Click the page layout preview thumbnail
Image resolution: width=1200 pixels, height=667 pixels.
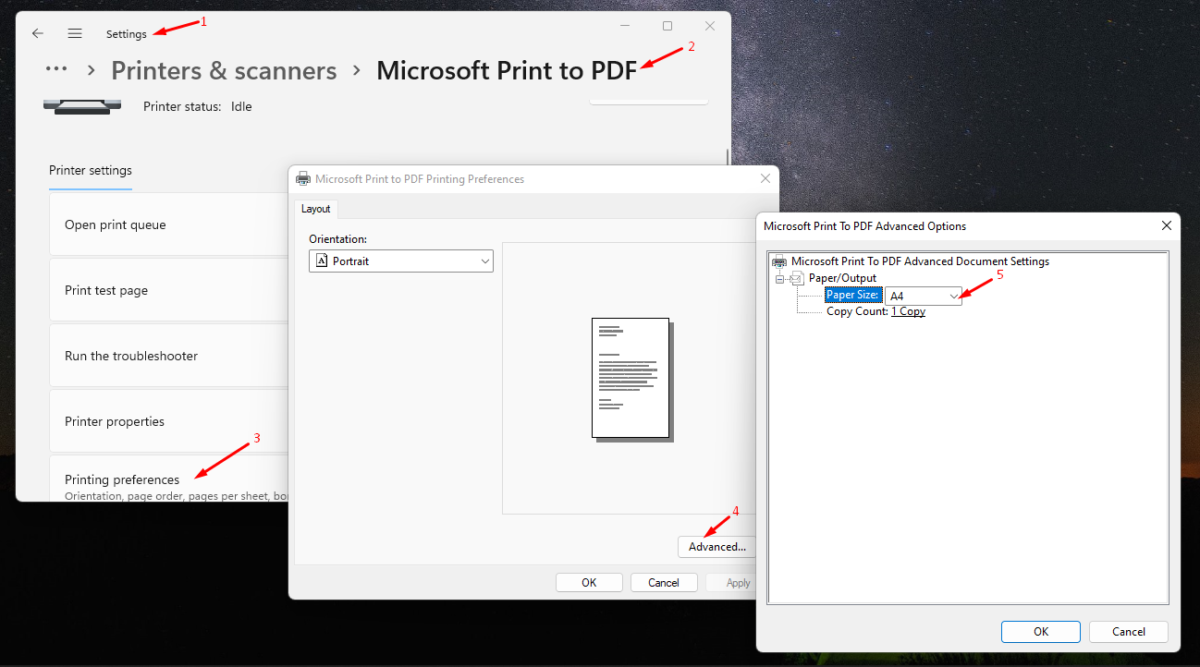coord(632,378)
